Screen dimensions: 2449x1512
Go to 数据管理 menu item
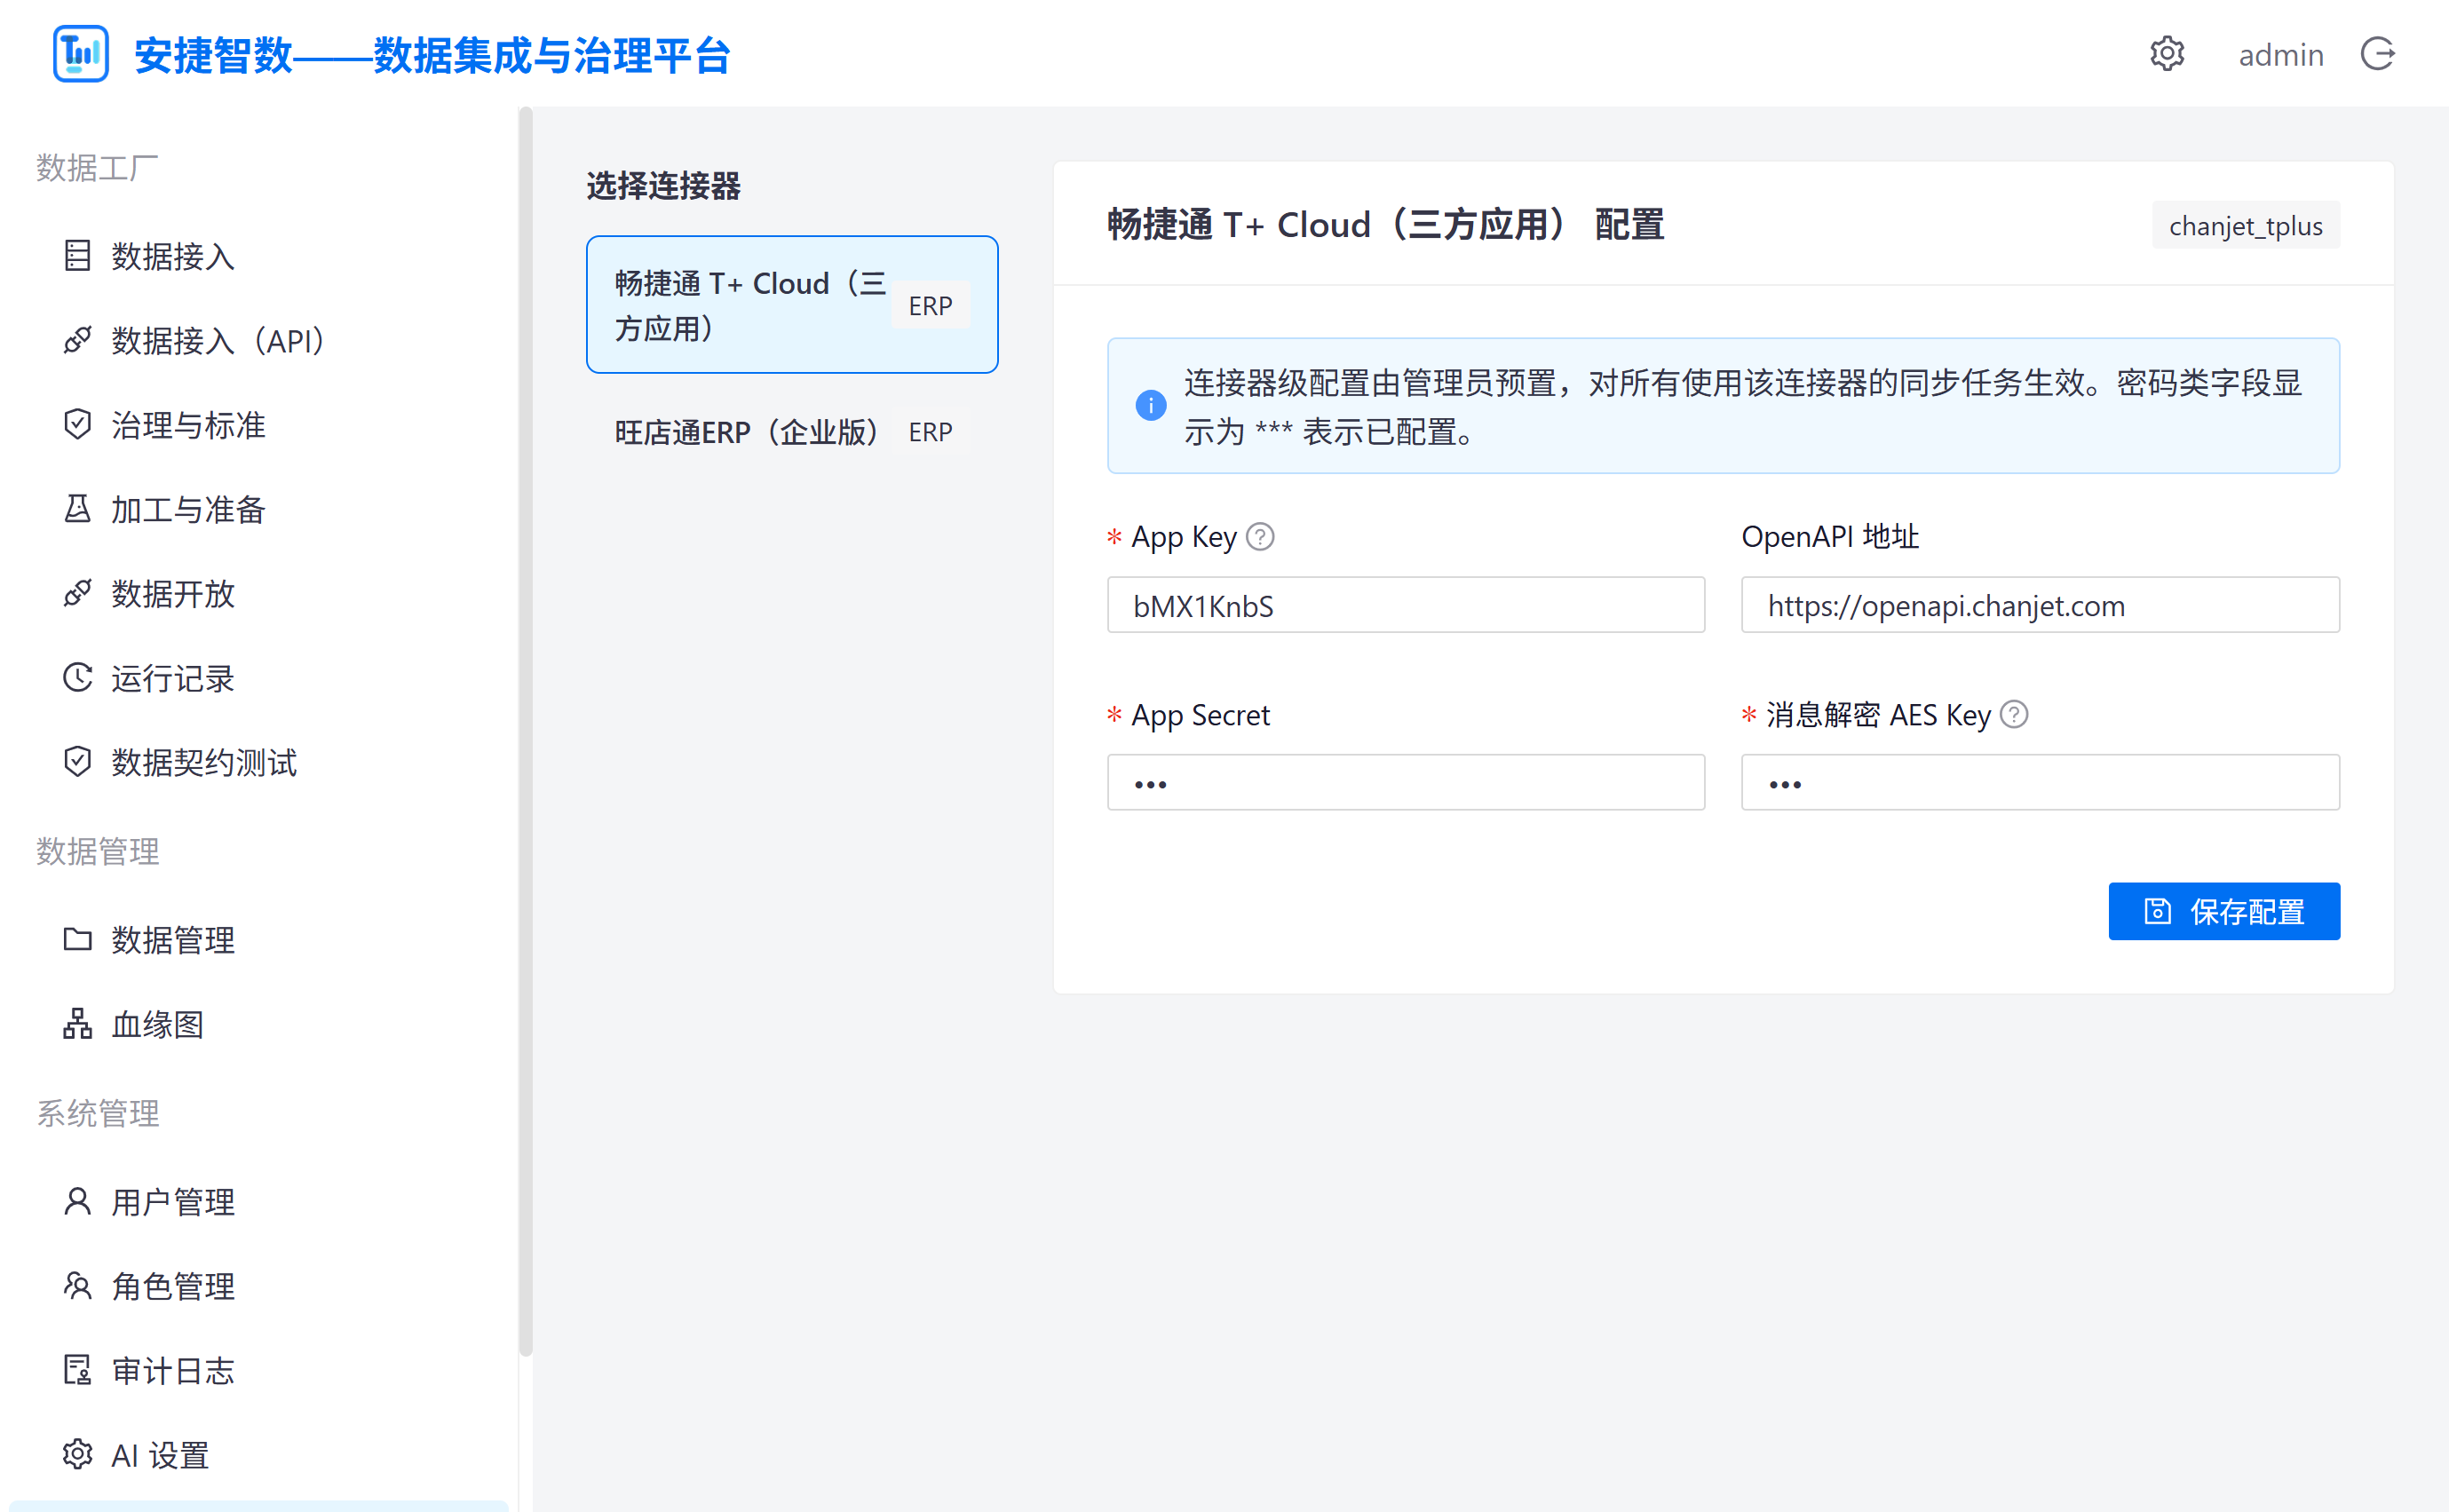click(260, 939)
